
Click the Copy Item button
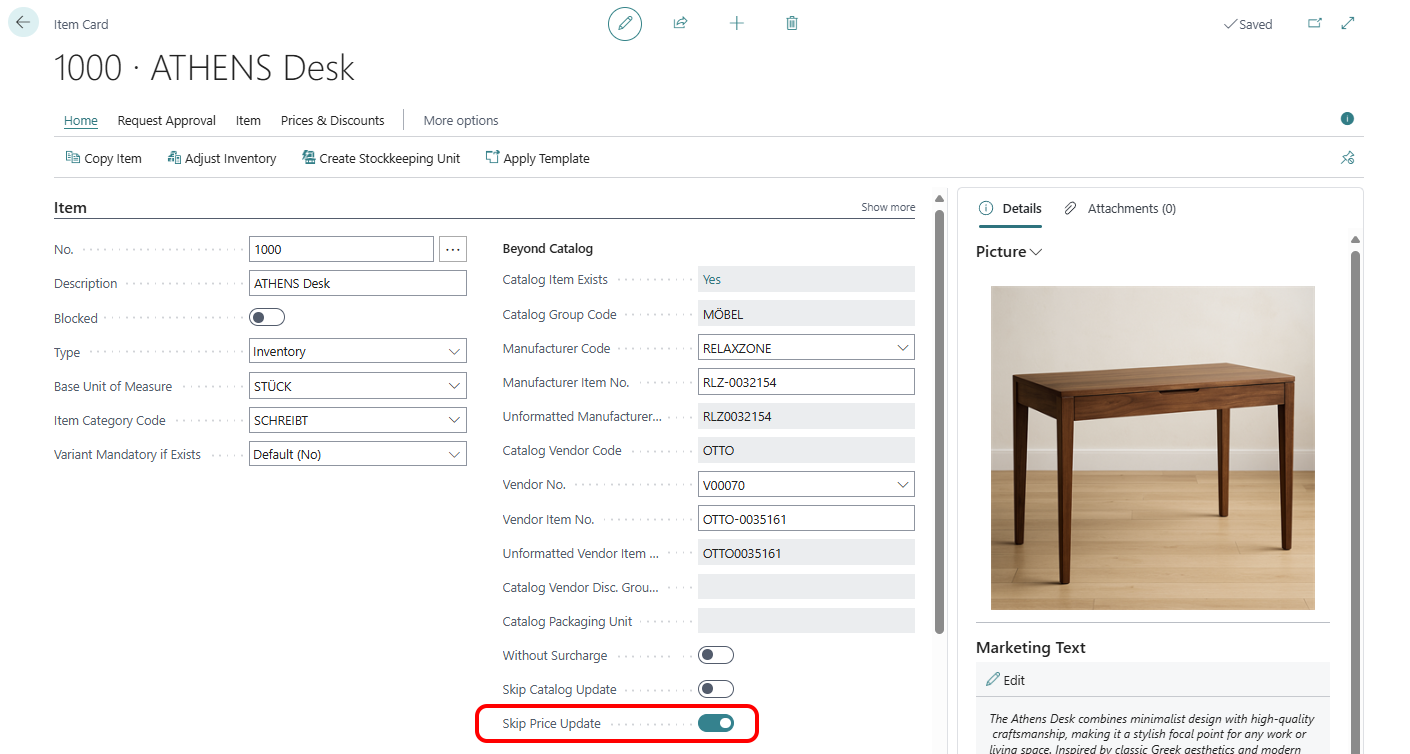click(103, 158)
